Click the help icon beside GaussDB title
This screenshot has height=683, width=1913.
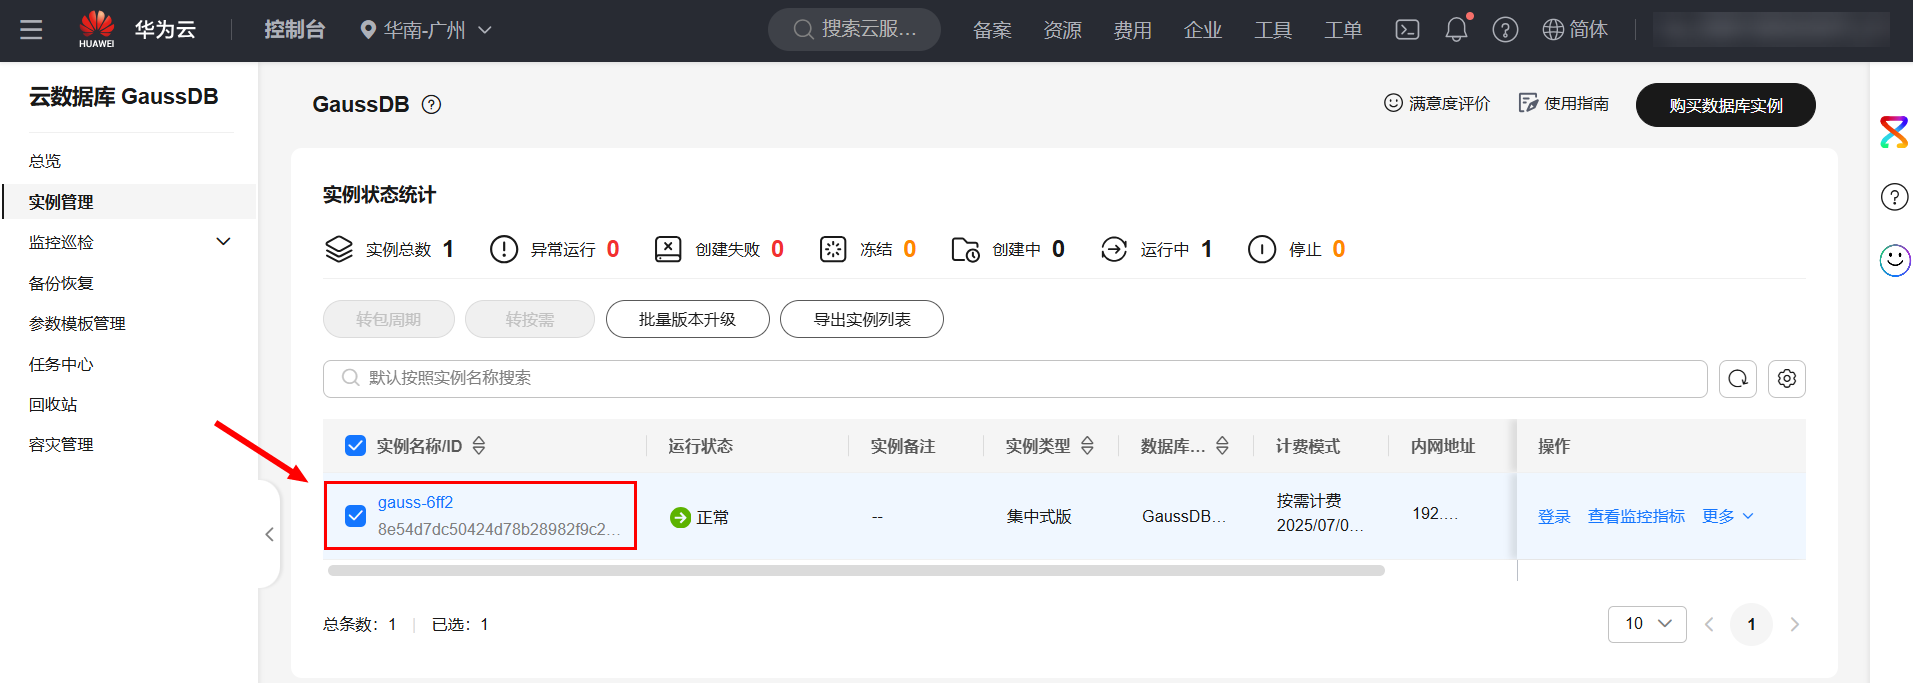pyautogui.click(x=431, y=104)
